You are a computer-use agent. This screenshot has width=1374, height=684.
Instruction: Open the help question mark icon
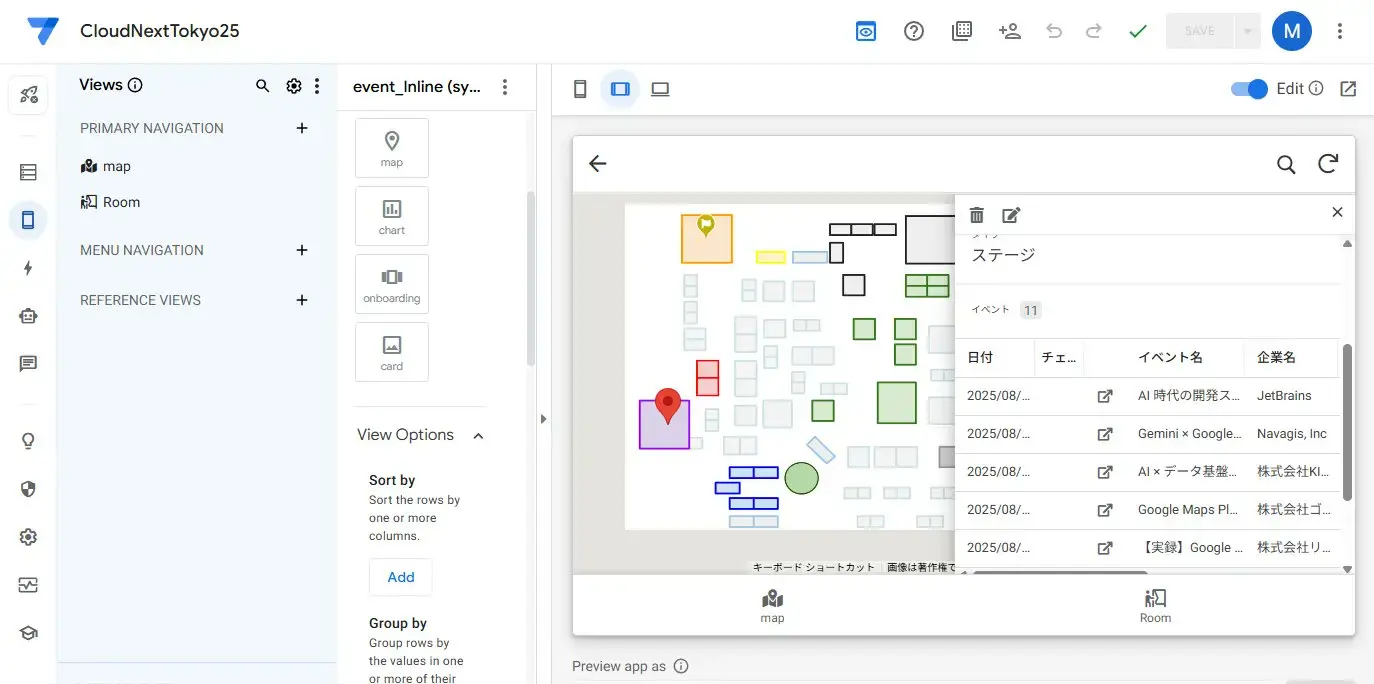(x=913, y=31)
